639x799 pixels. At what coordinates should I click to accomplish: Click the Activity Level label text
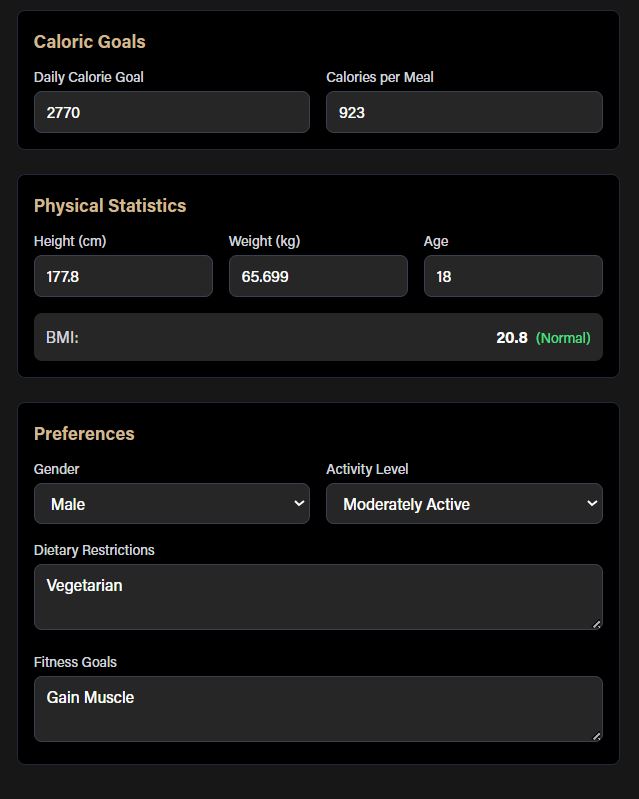(x=367, y=469)
